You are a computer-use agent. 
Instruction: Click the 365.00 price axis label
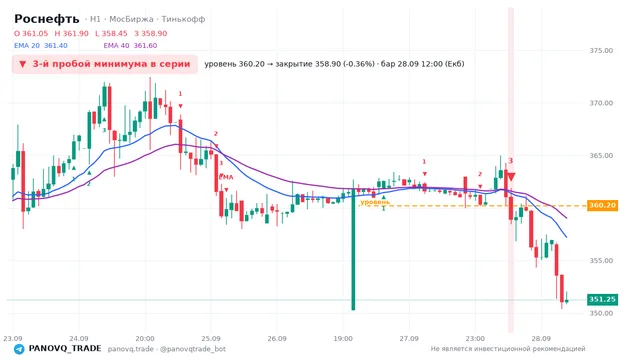(601, 156)
